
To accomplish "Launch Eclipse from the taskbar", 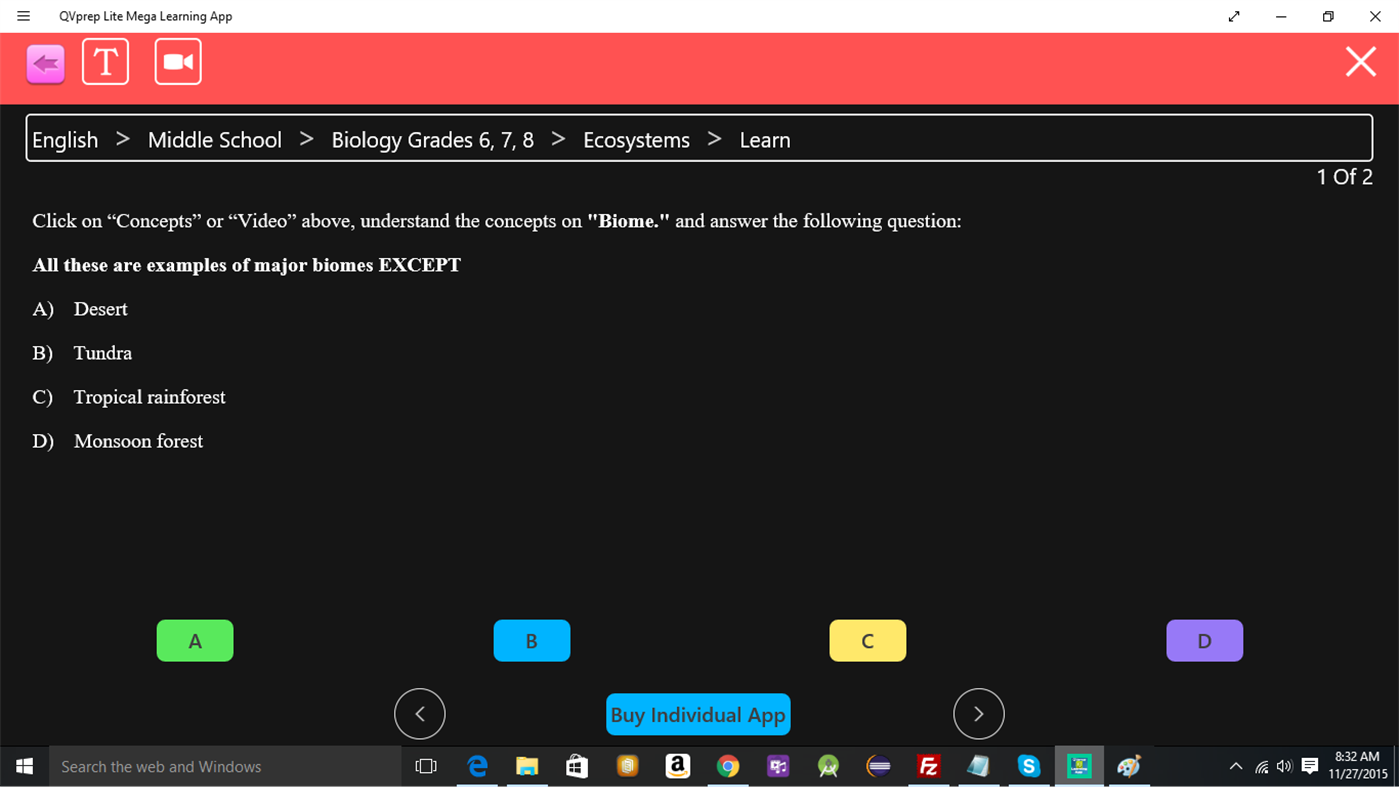I will pos(878,766).
